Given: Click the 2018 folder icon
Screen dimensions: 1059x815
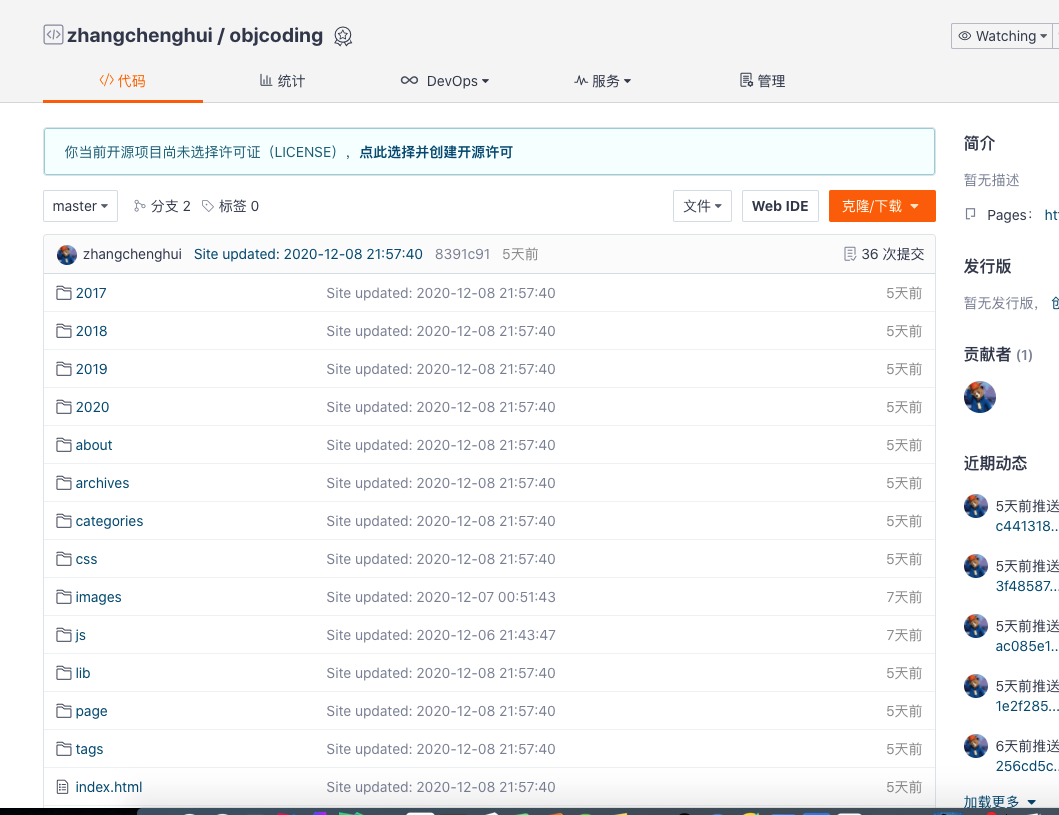Looking at the screenshot, I should tap(63, 331).
